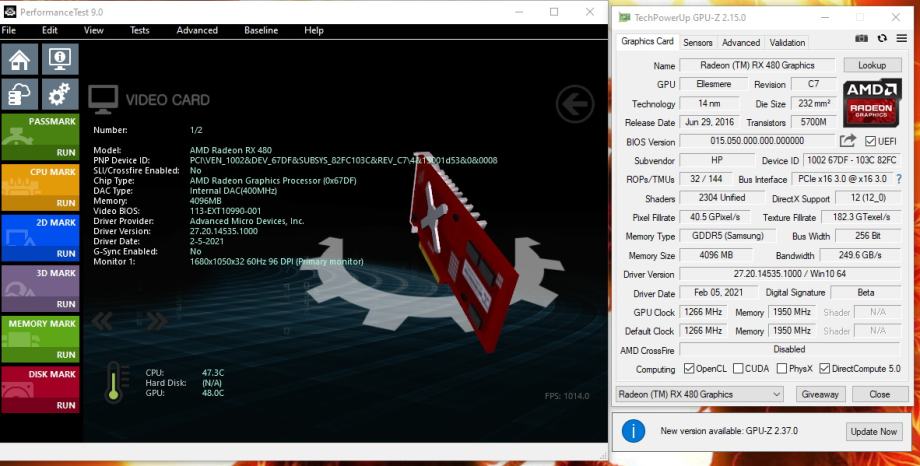
Task: Show previous video card with left chevrons
Action: tap(102, 320)
